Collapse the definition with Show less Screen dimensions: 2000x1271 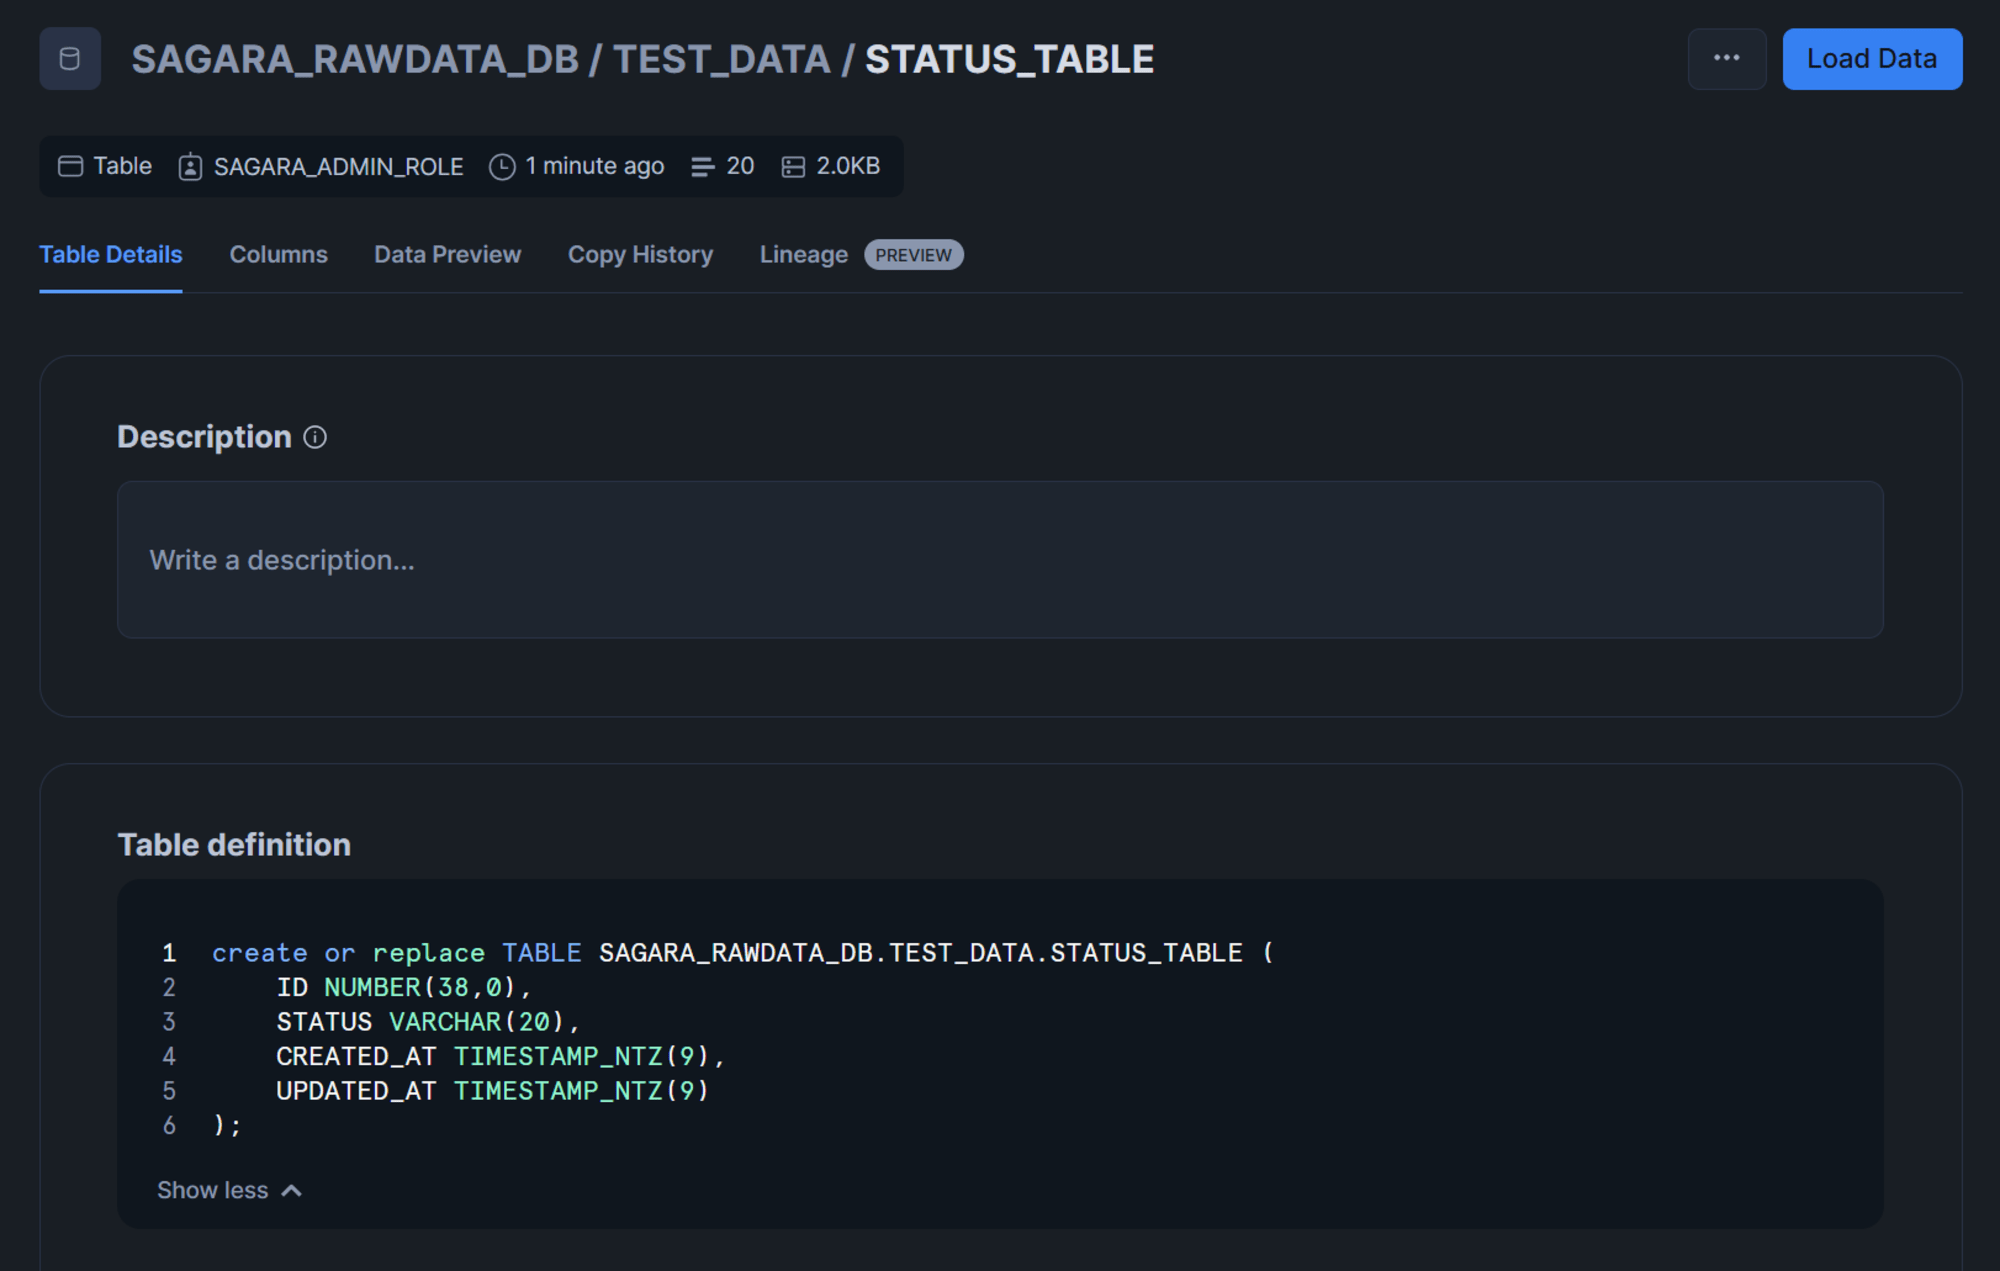[213, 1190]
